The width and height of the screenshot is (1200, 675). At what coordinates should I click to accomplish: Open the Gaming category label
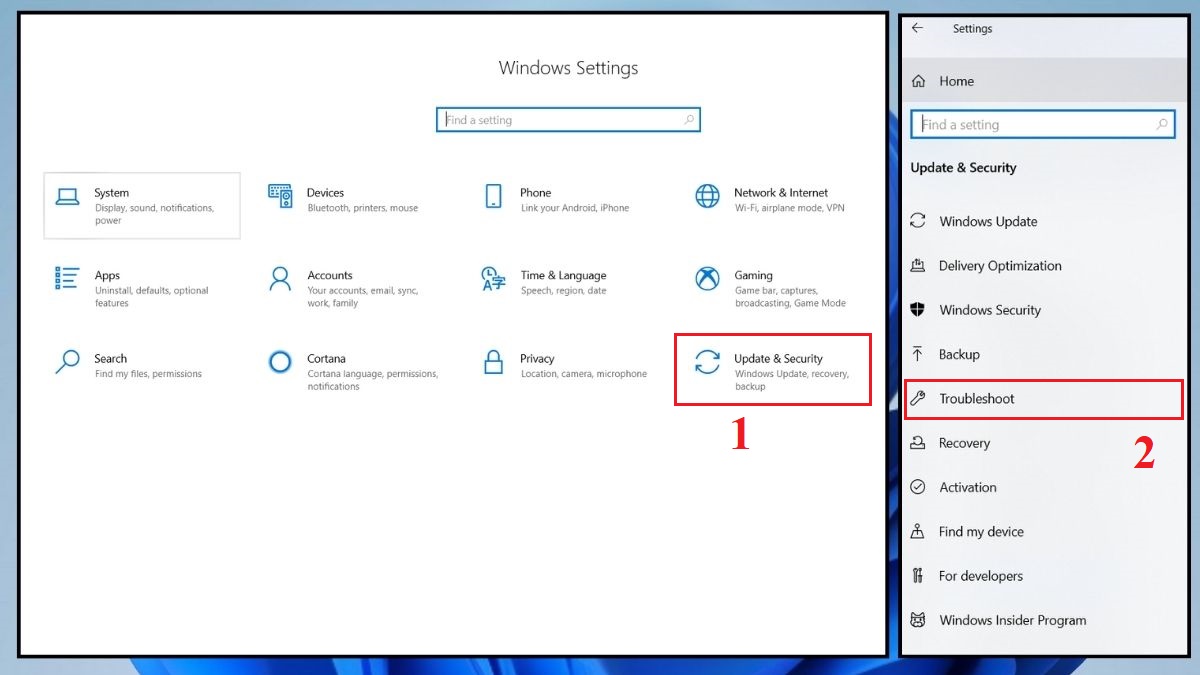tap(754, 276)
